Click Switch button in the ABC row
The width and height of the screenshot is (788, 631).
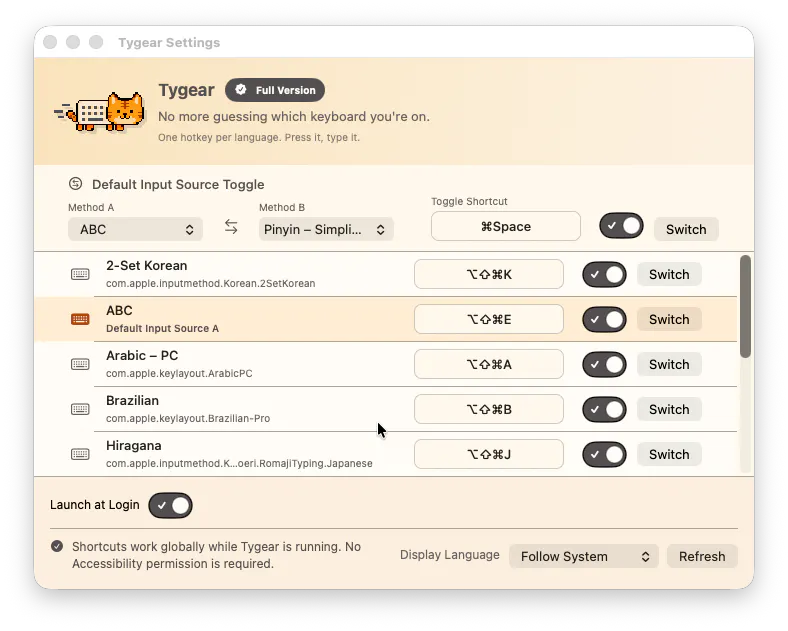coord(669,320)
